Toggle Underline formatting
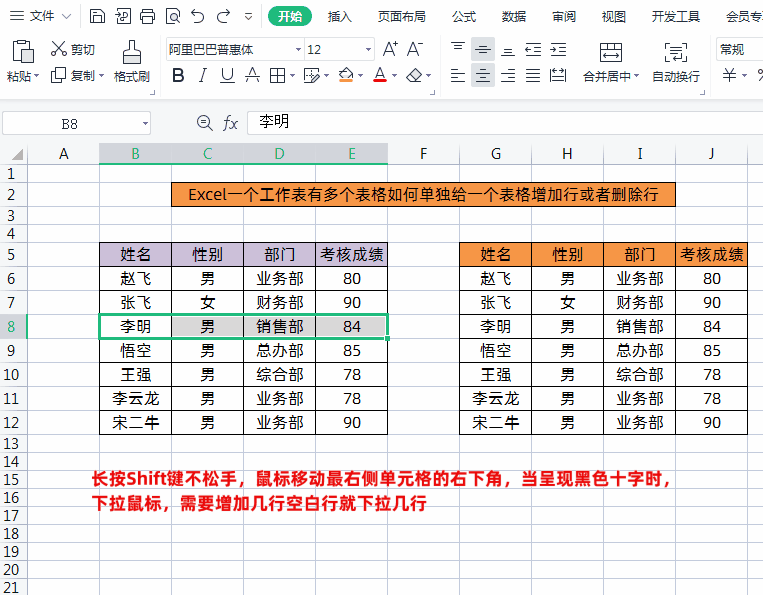The image size is (763, 595). [x=227, y=75]
